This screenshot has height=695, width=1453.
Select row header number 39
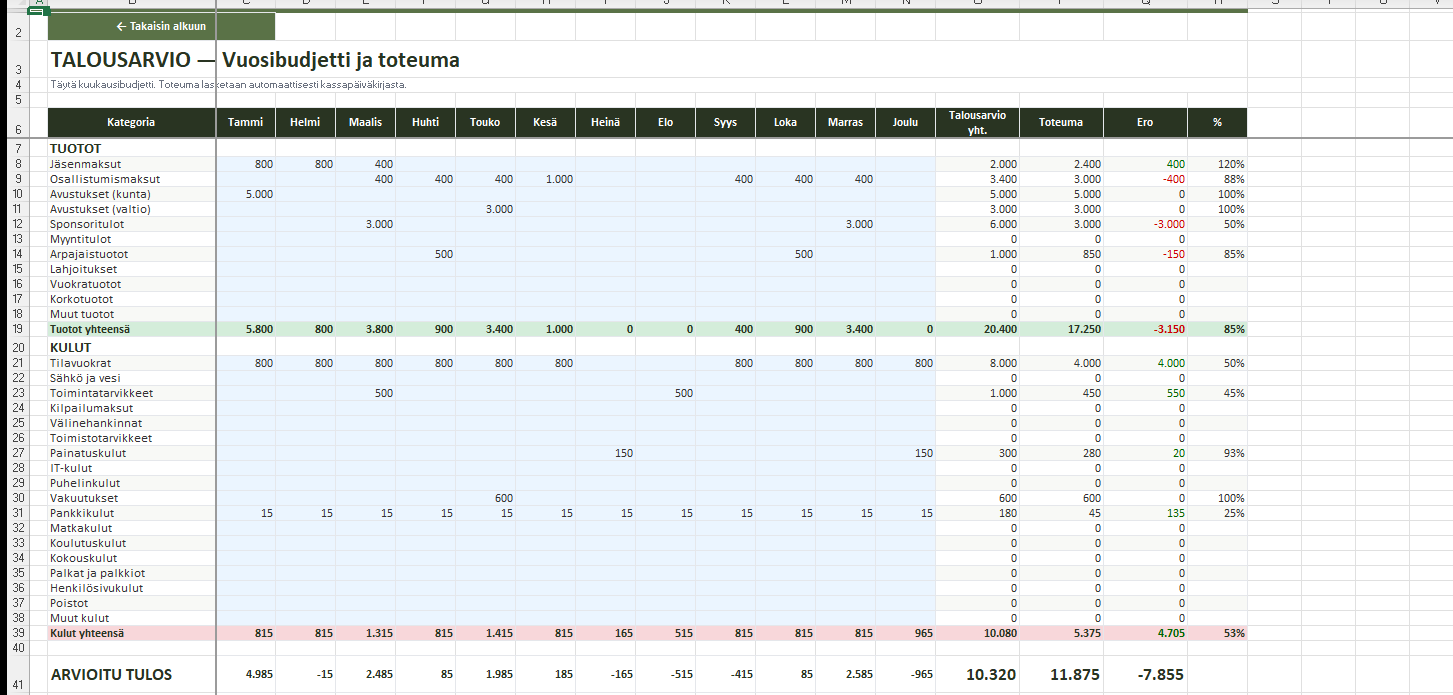18,633
